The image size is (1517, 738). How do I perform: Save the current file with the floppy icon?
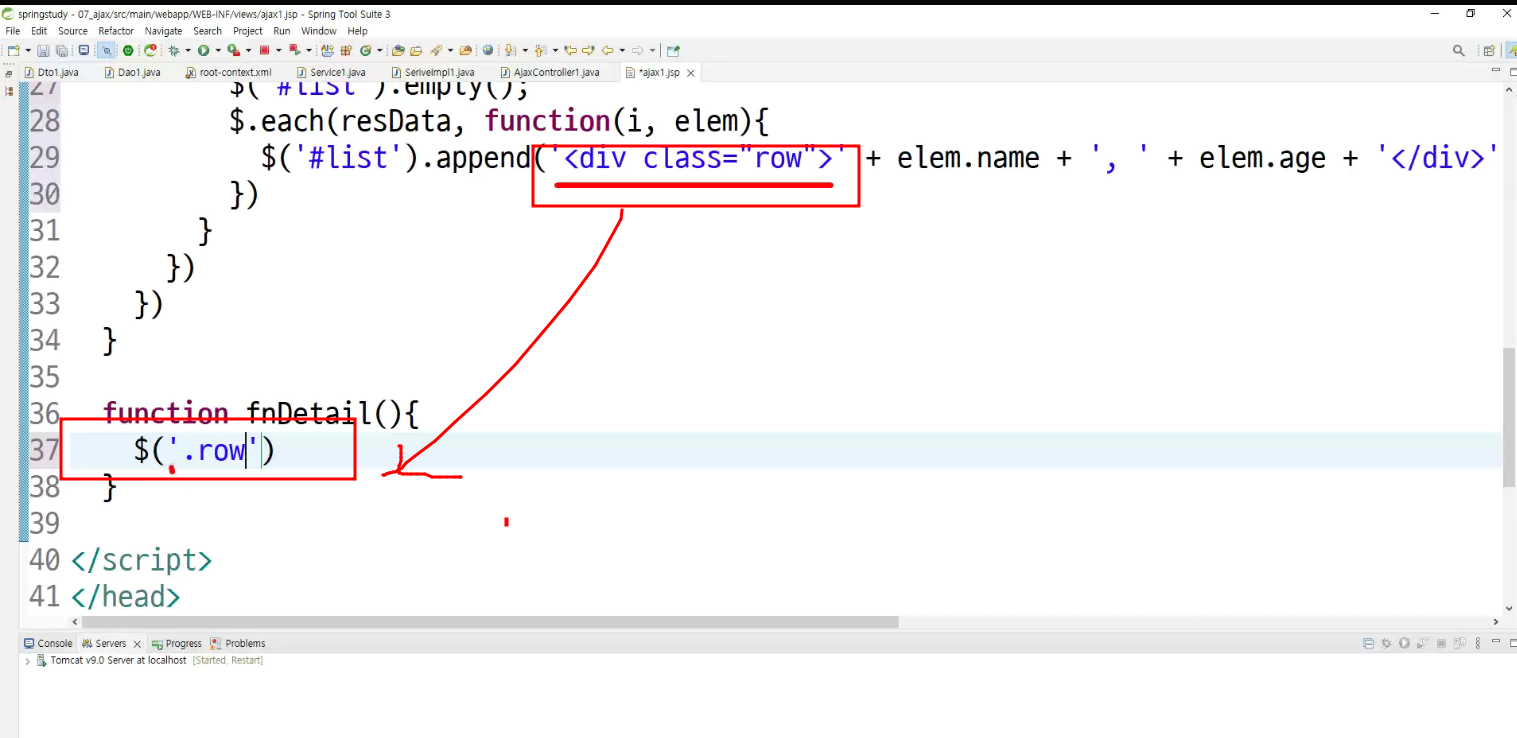coord(43,50)
